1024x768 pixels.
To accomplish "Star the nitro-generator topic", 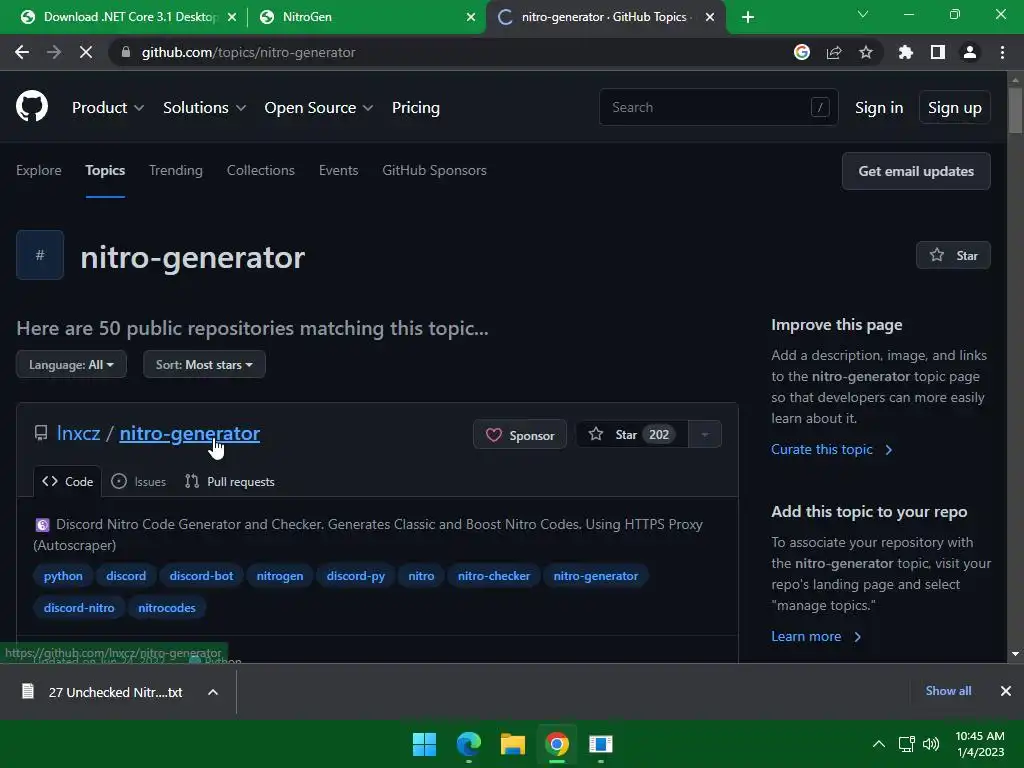I will (x=953, y=255).
